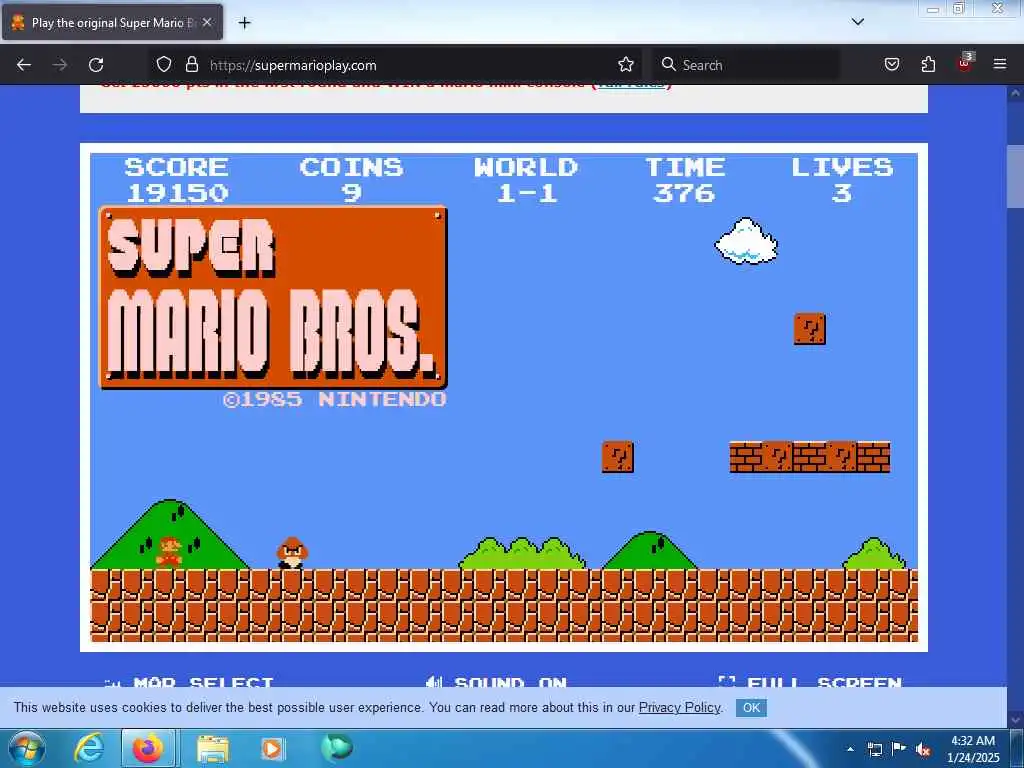Open the Pocket save icon
Image resolution: width=1024 pixels, height=768 pixels.
(x=891, y=65)
